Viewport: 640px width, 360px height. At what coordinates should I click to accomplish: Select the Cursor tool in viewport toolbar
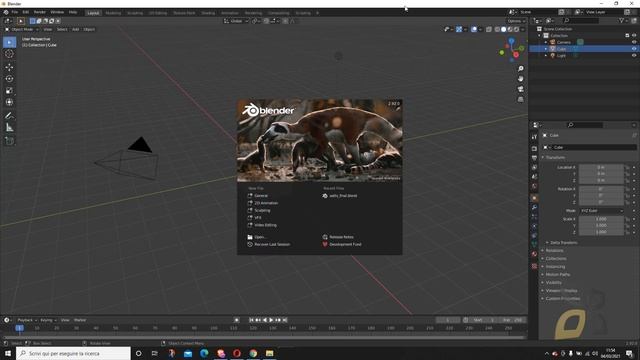coord(9,54)
